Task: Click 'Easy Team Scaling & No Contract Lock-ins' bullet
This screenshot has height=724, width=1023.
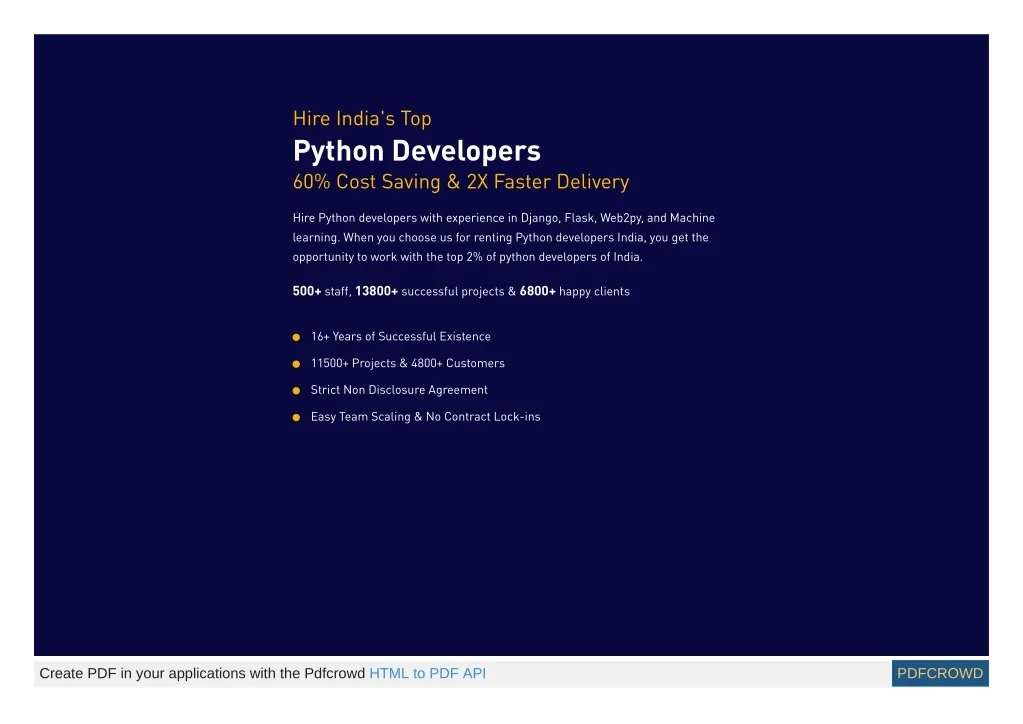Action: click(x=425, y=417)
